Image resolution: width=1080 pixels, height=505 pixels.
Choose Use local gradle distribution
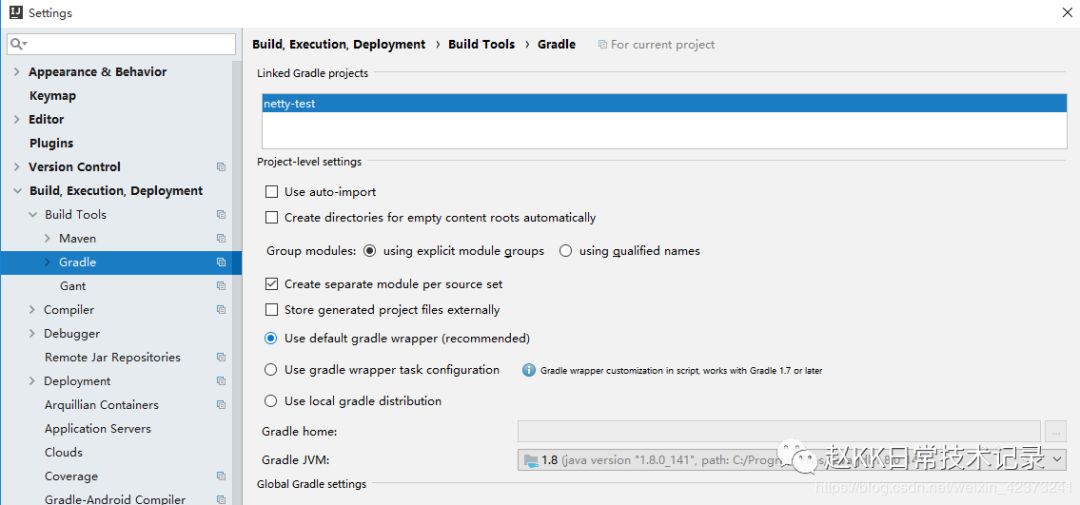pos(271,401)
